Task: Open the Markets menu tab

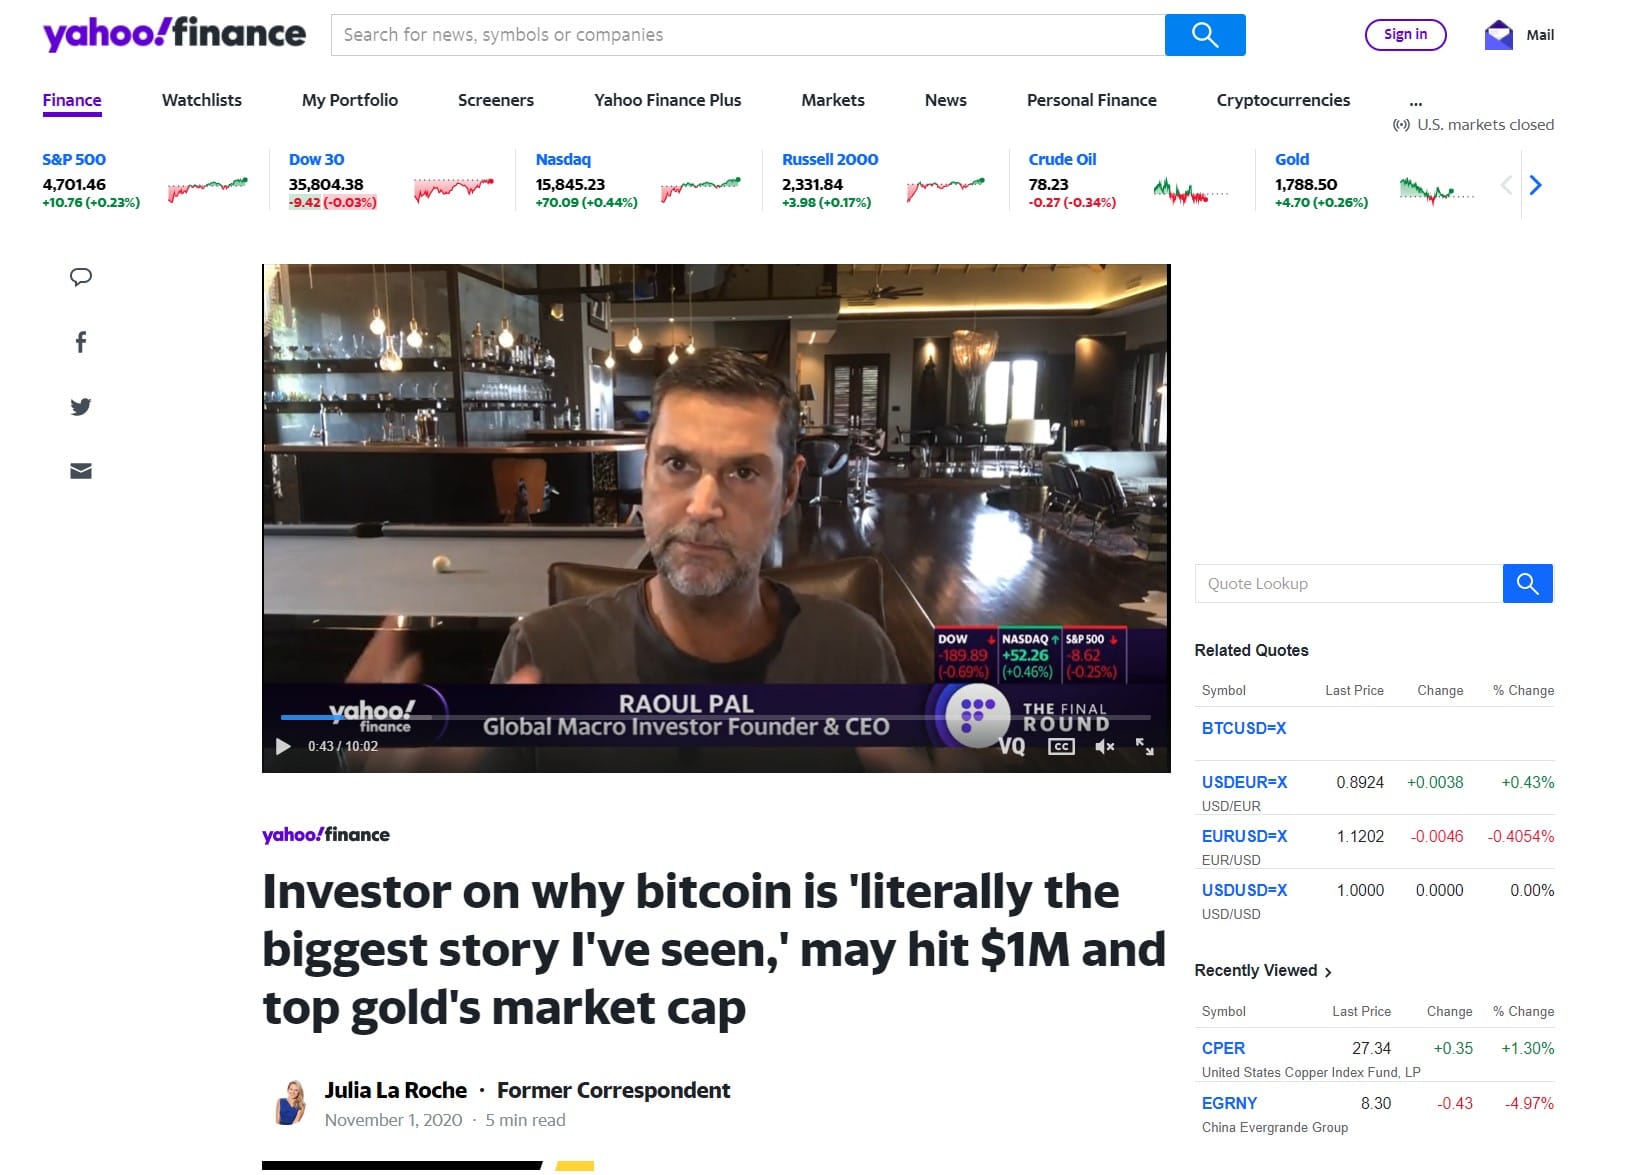Action: pos(833,100)
